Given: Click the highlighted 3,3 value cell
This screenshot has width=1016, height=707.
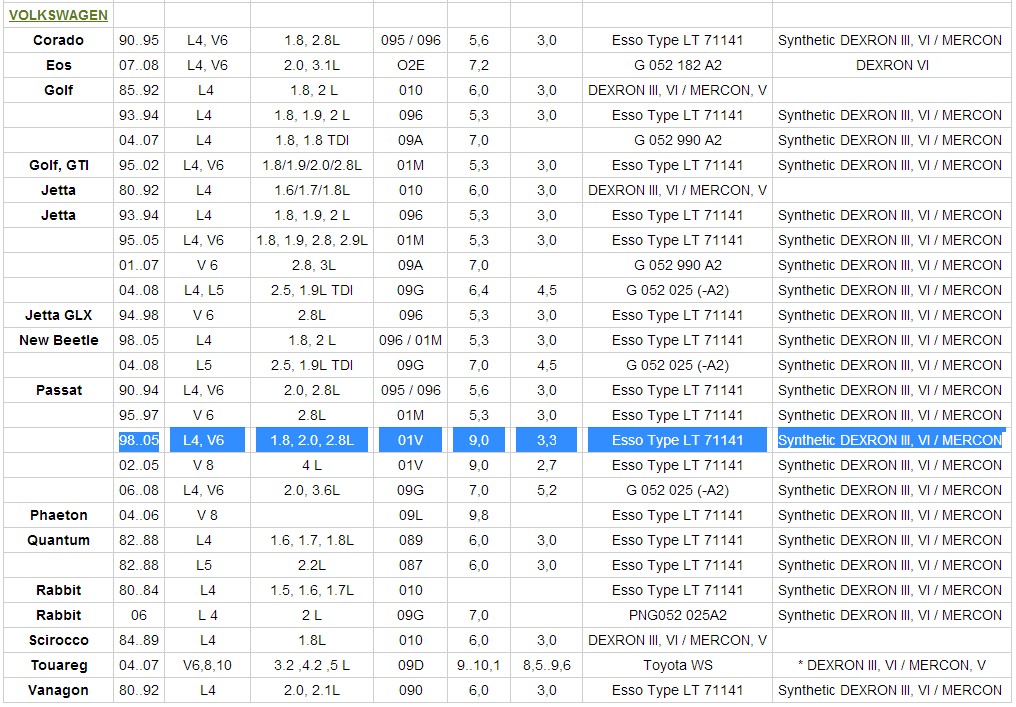Looking at the screenshot, I should (546, 441).
